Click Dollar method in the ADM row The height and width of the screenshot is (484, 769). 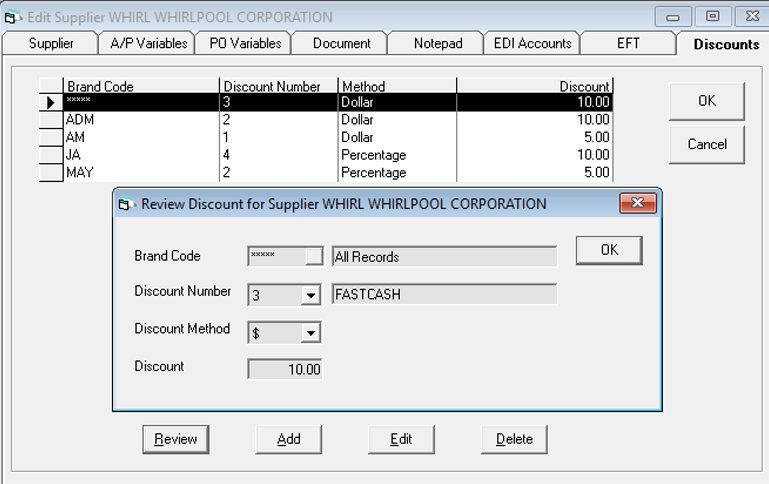point(397,120)
